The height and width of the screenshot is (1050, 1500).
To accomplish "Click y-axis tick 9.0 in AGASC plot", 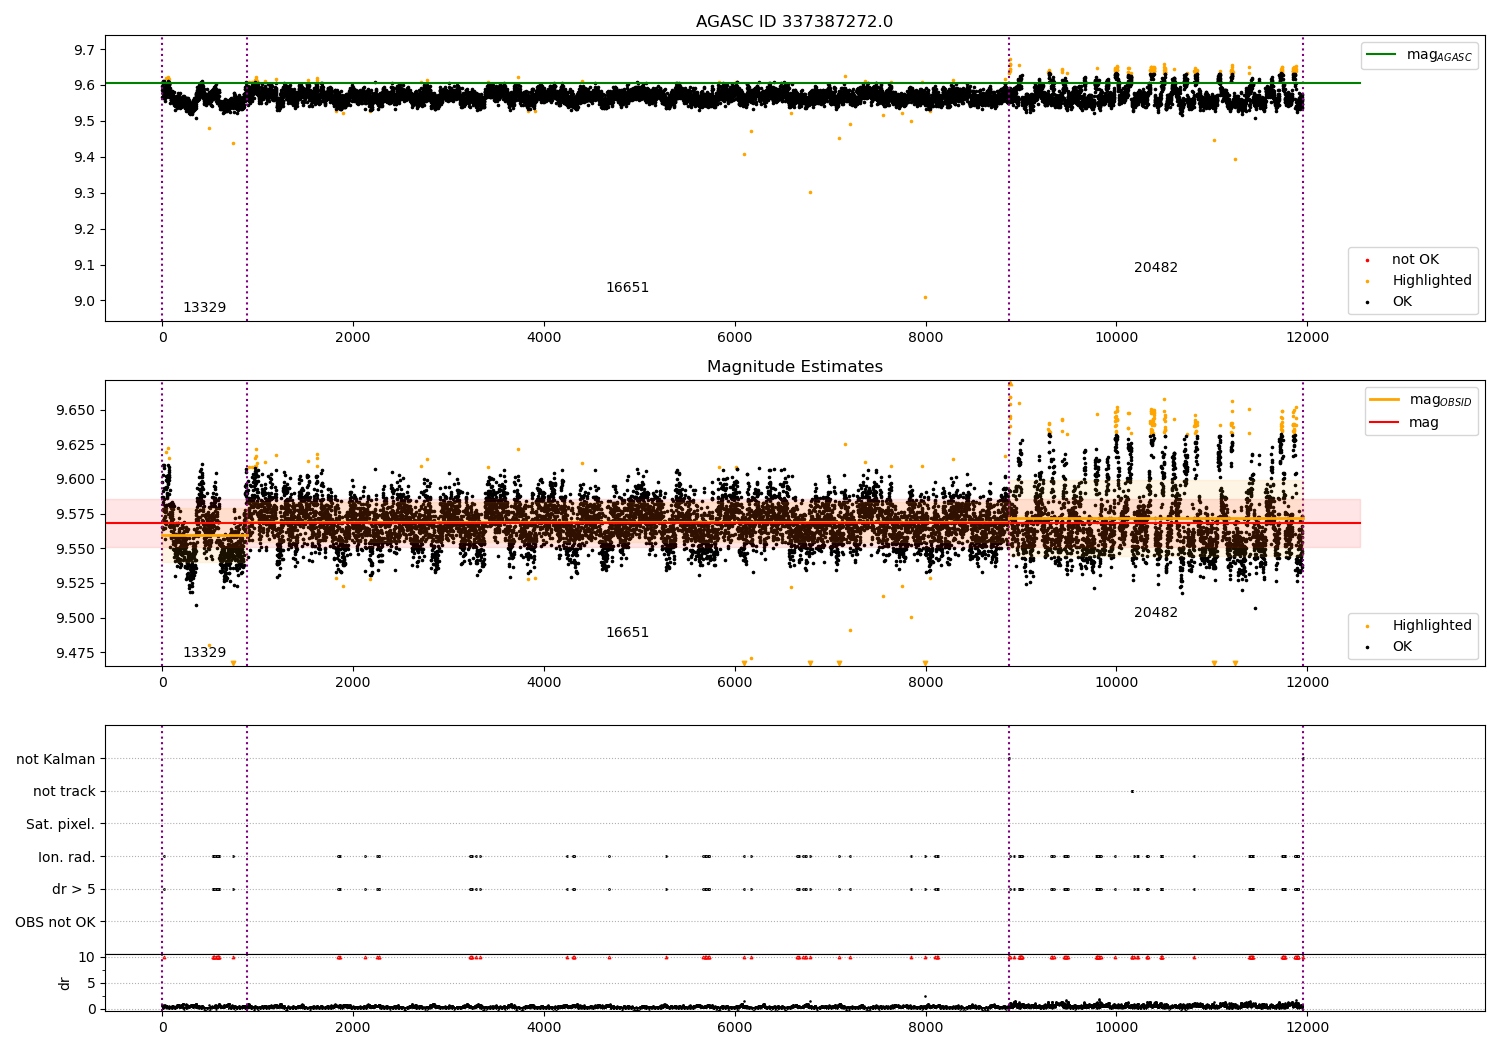I will pos(85,302).
